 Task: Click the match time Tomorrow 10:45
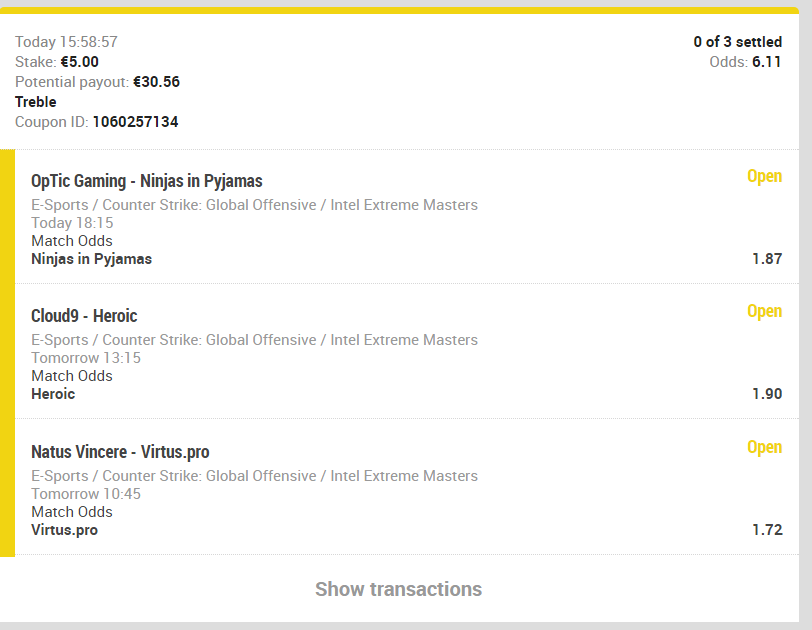[86, 494]
